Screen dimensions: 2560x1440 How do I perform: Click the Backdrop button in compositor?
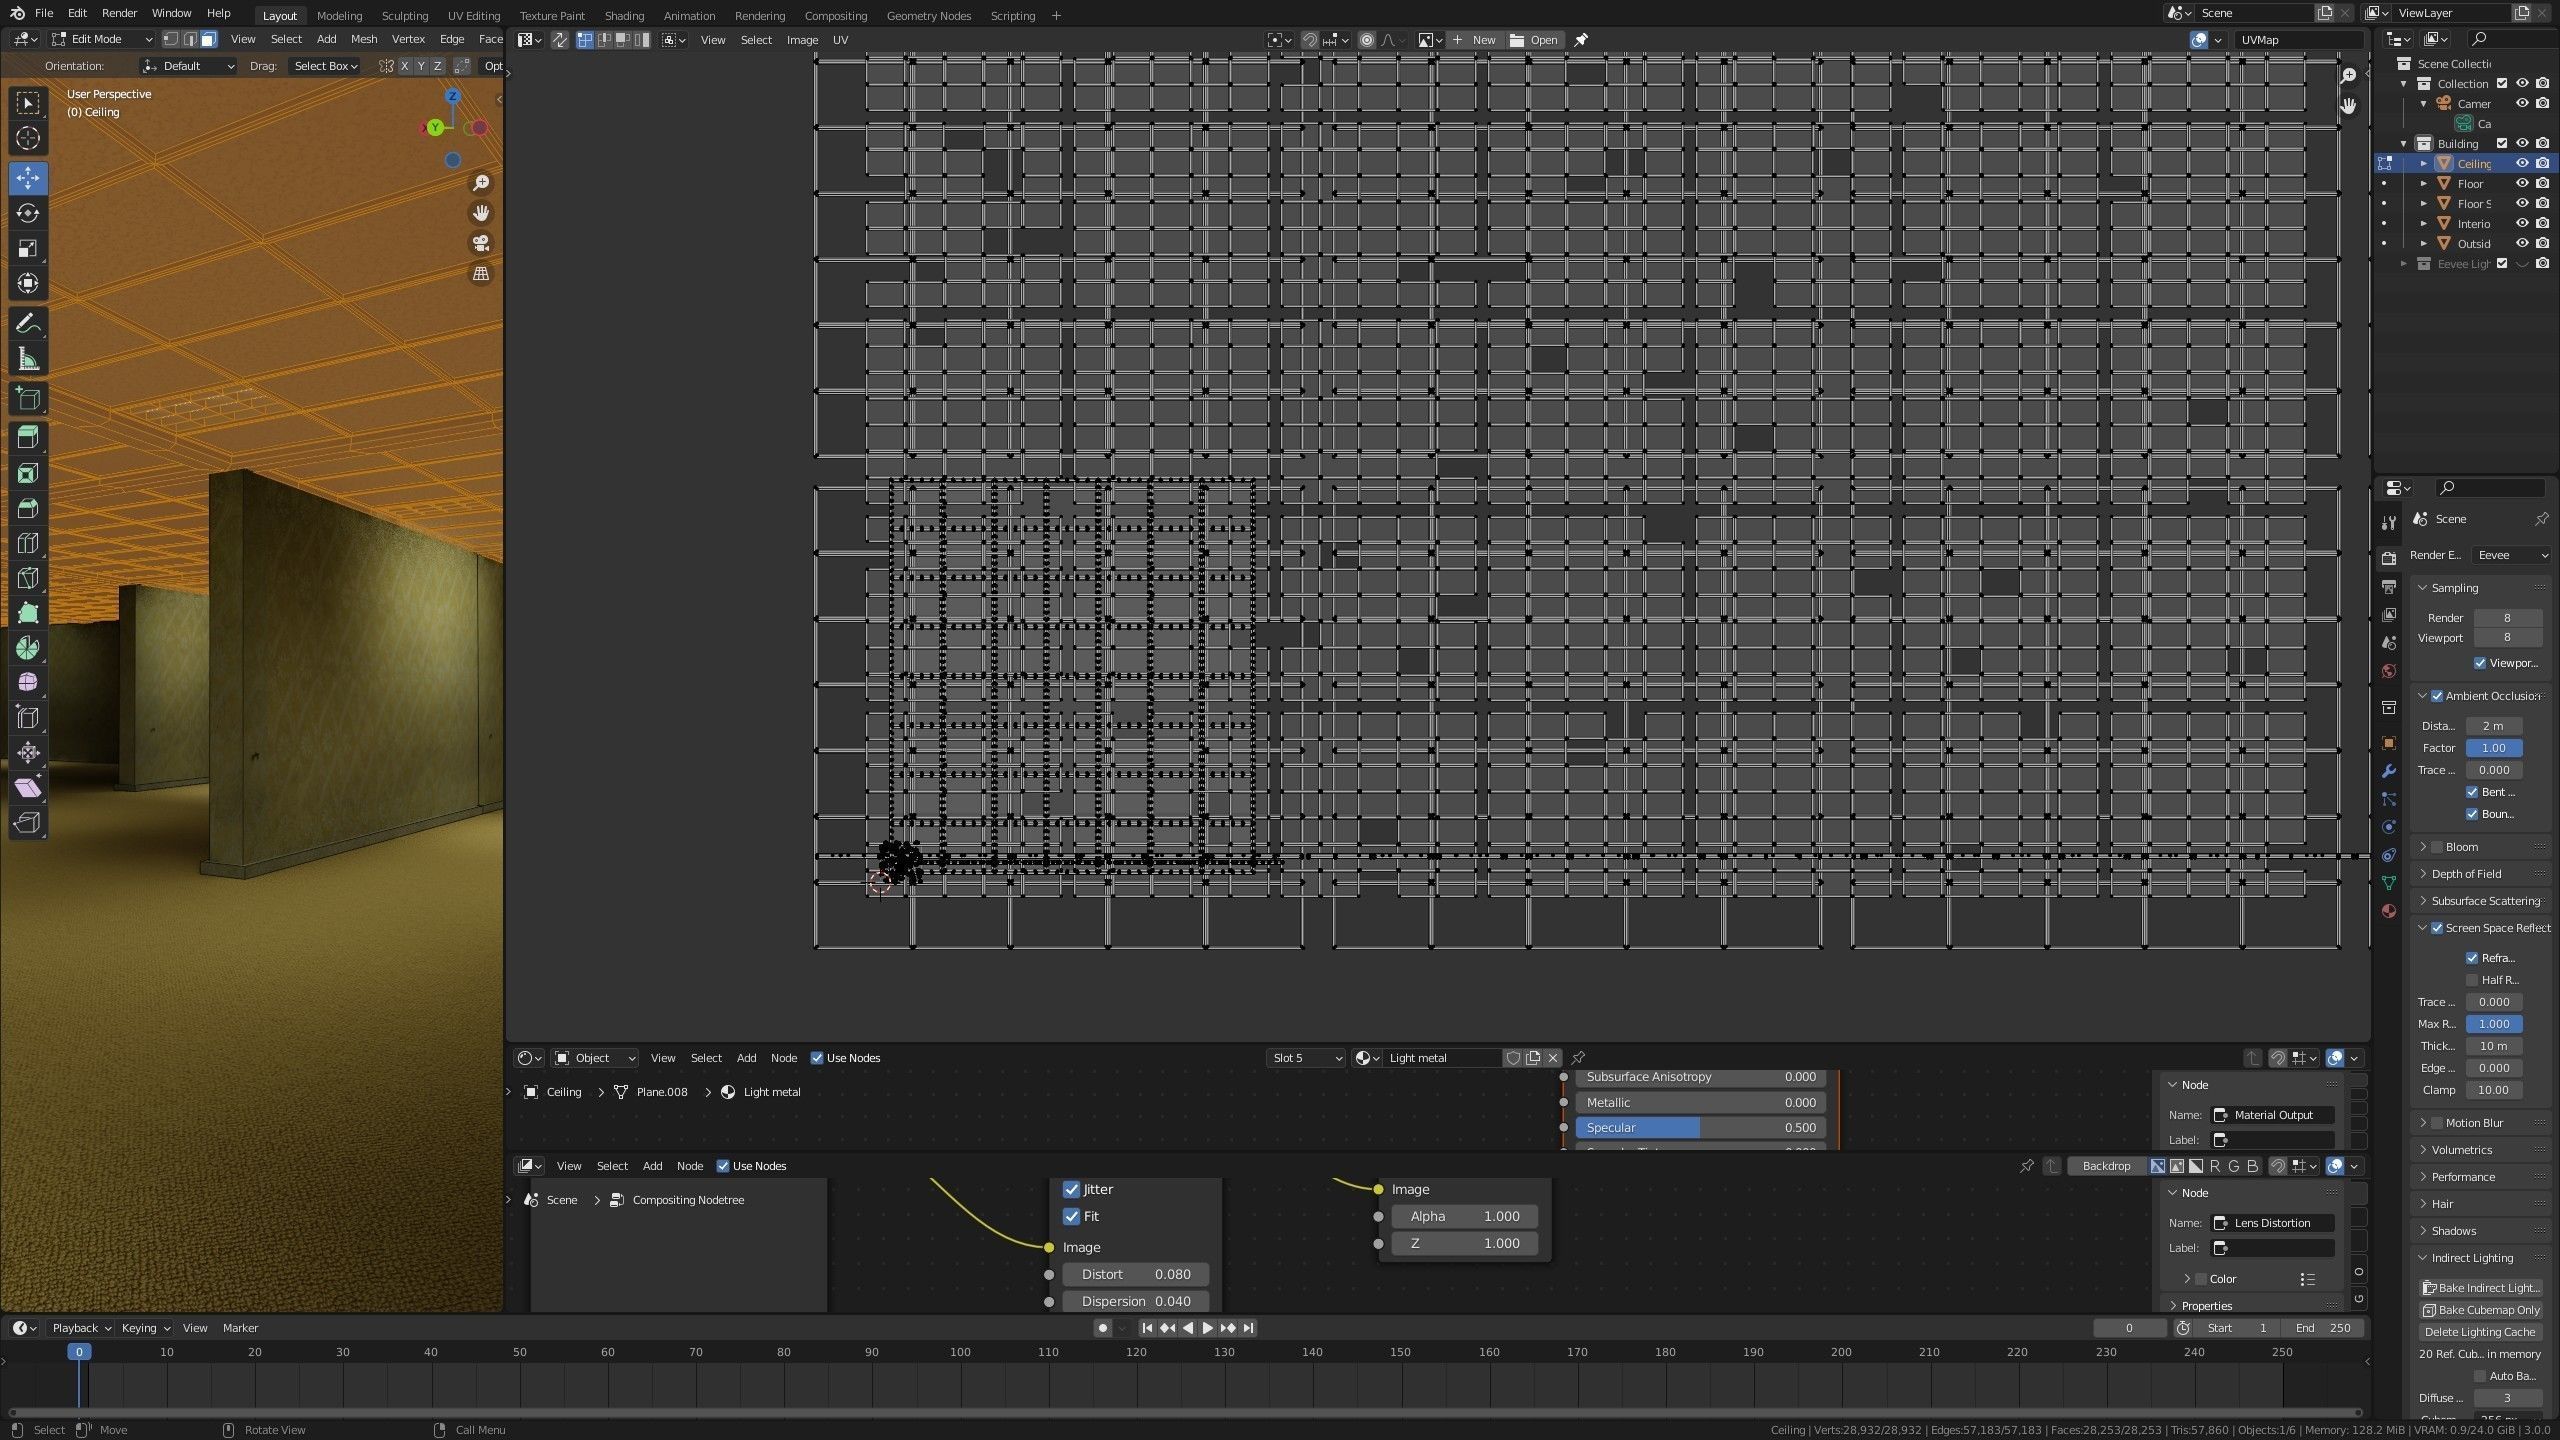pos(2106,1166)
